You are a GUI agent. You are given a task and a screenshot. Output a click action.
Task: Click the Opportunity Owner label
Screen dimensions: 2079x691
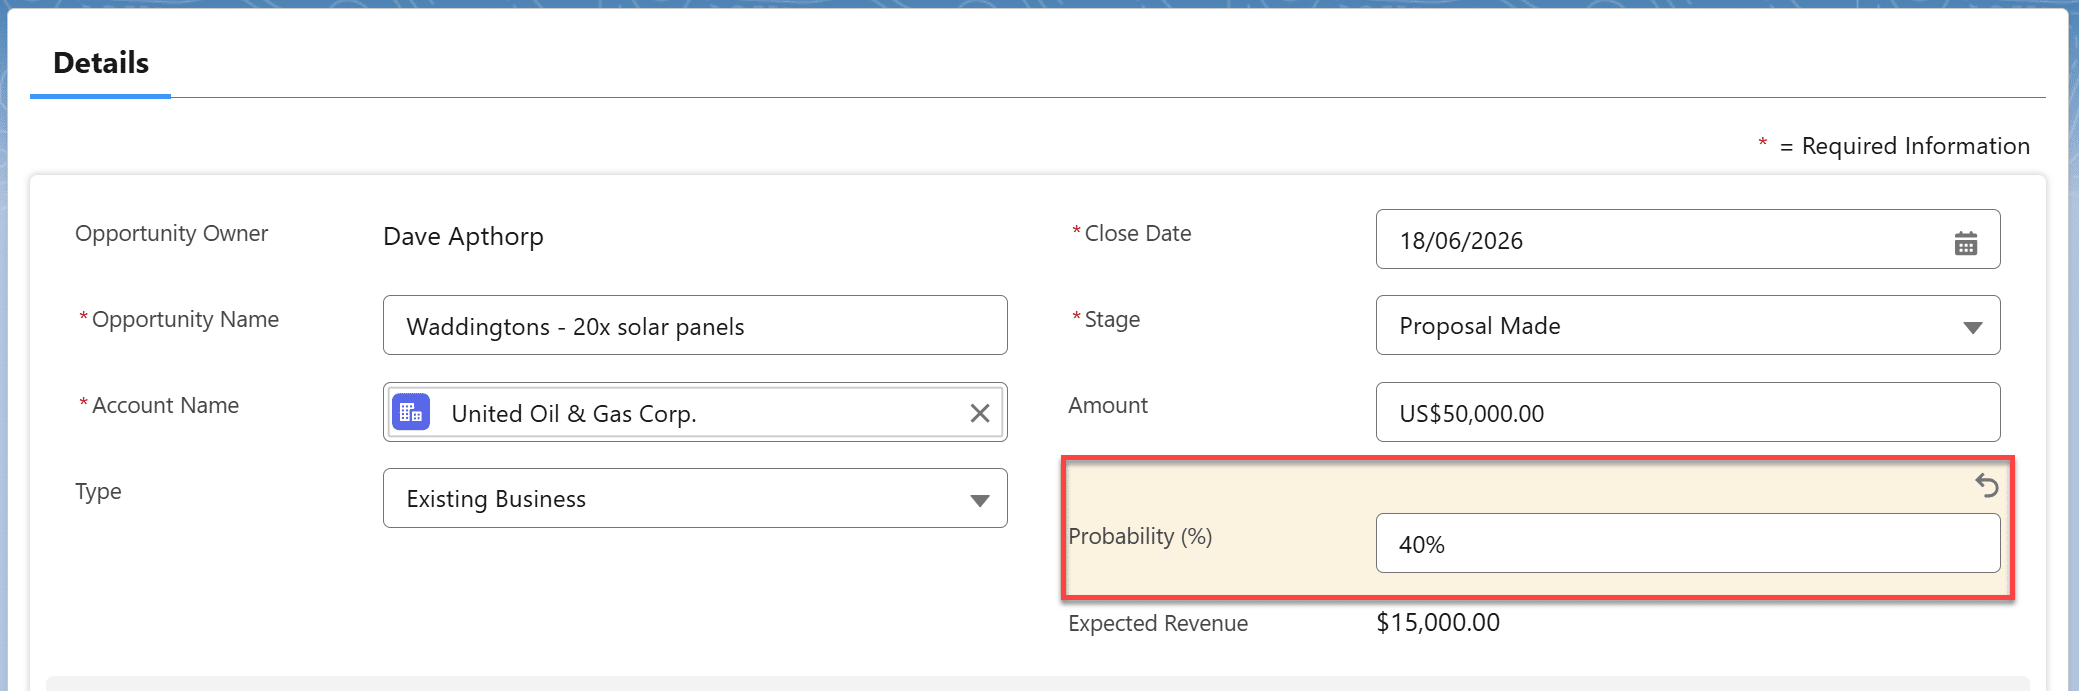click(171, 234)
